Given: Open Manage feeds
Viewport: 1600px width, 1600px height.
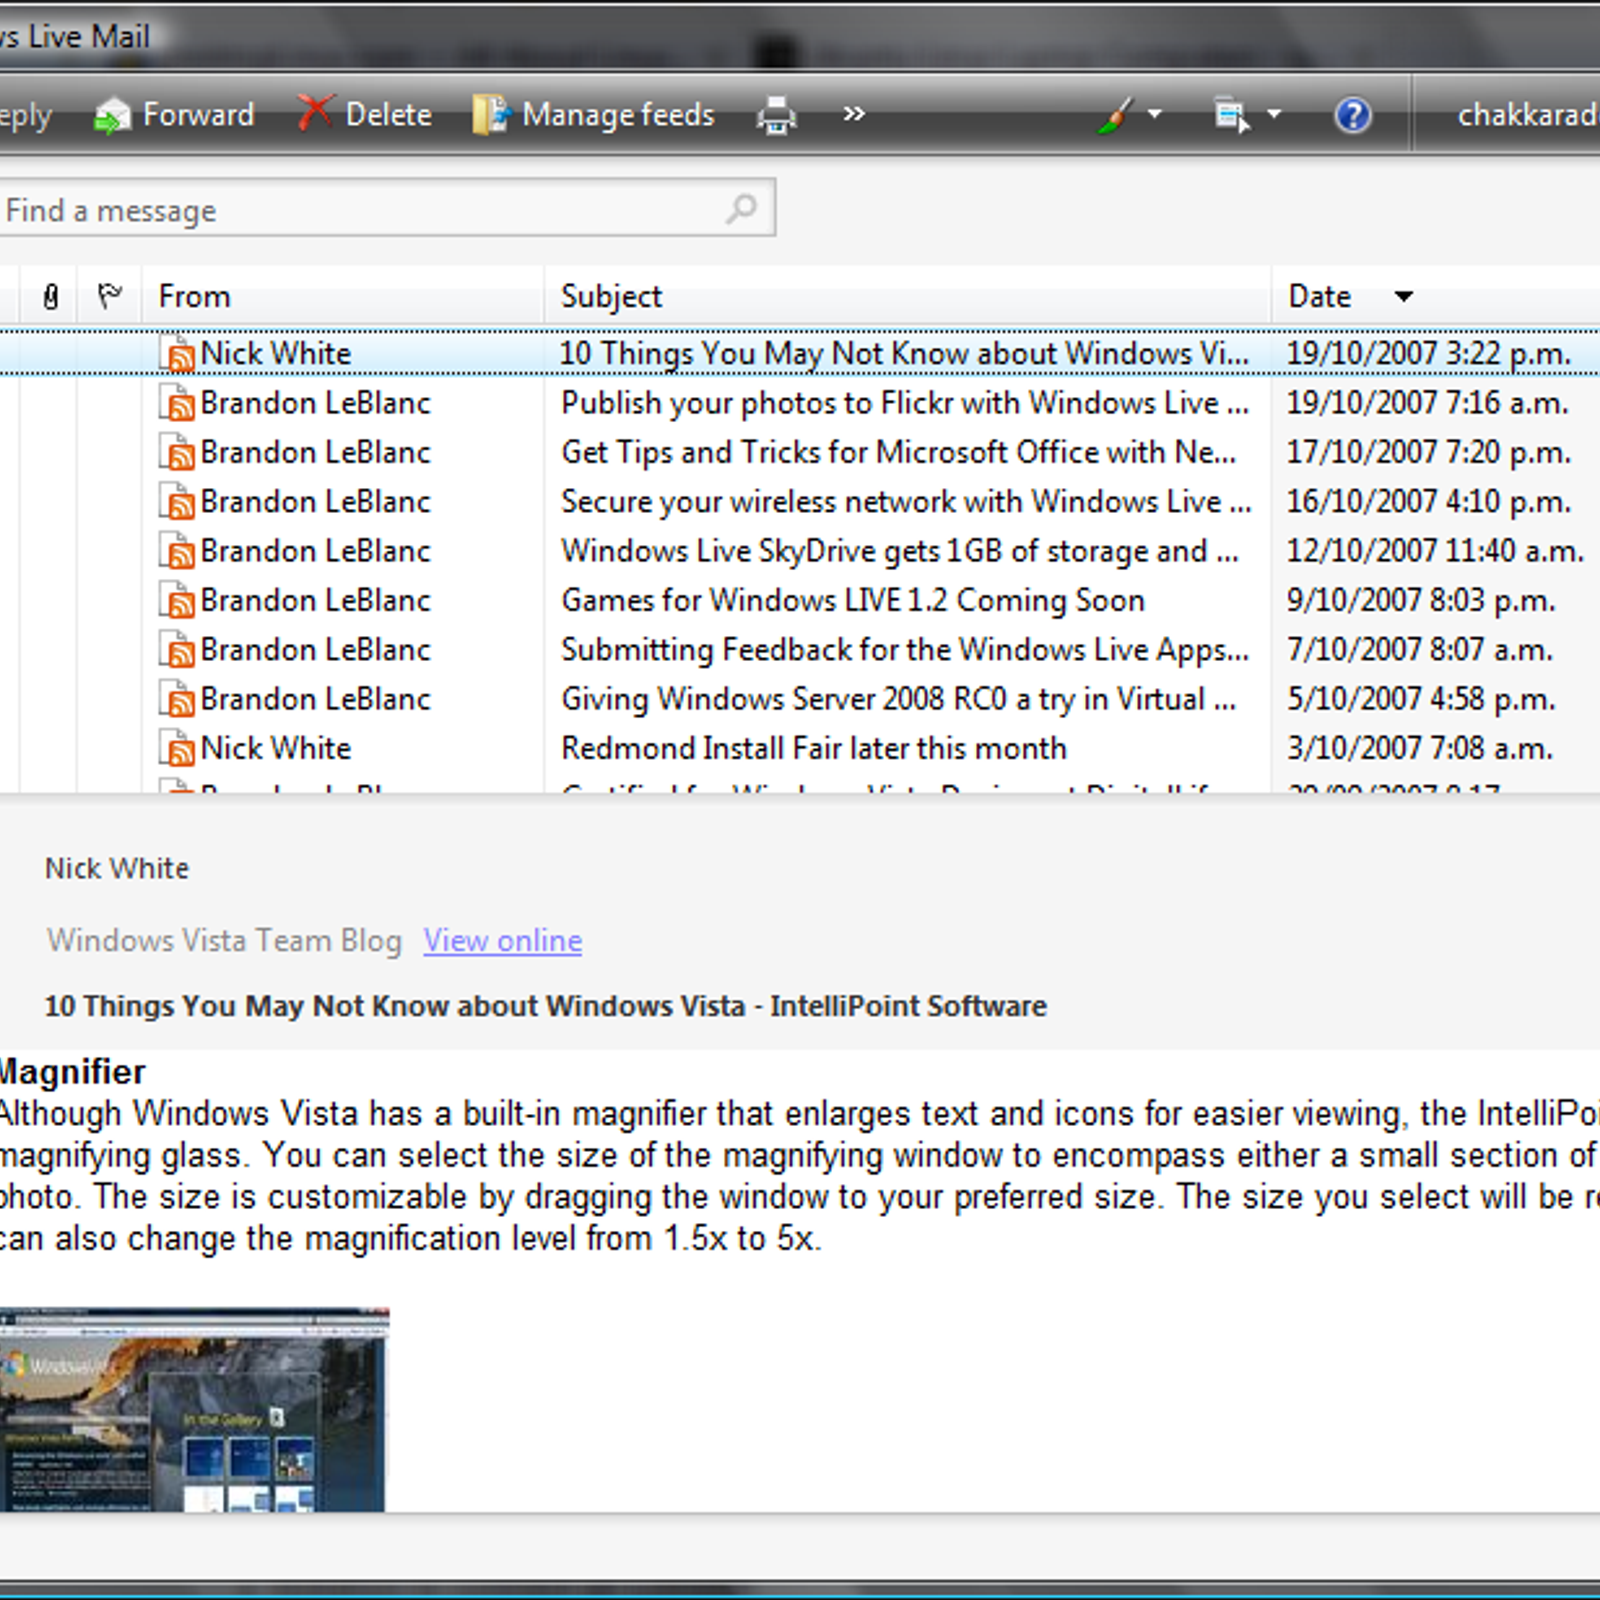Looking at the screenshot, I should [x=593, y=115].
